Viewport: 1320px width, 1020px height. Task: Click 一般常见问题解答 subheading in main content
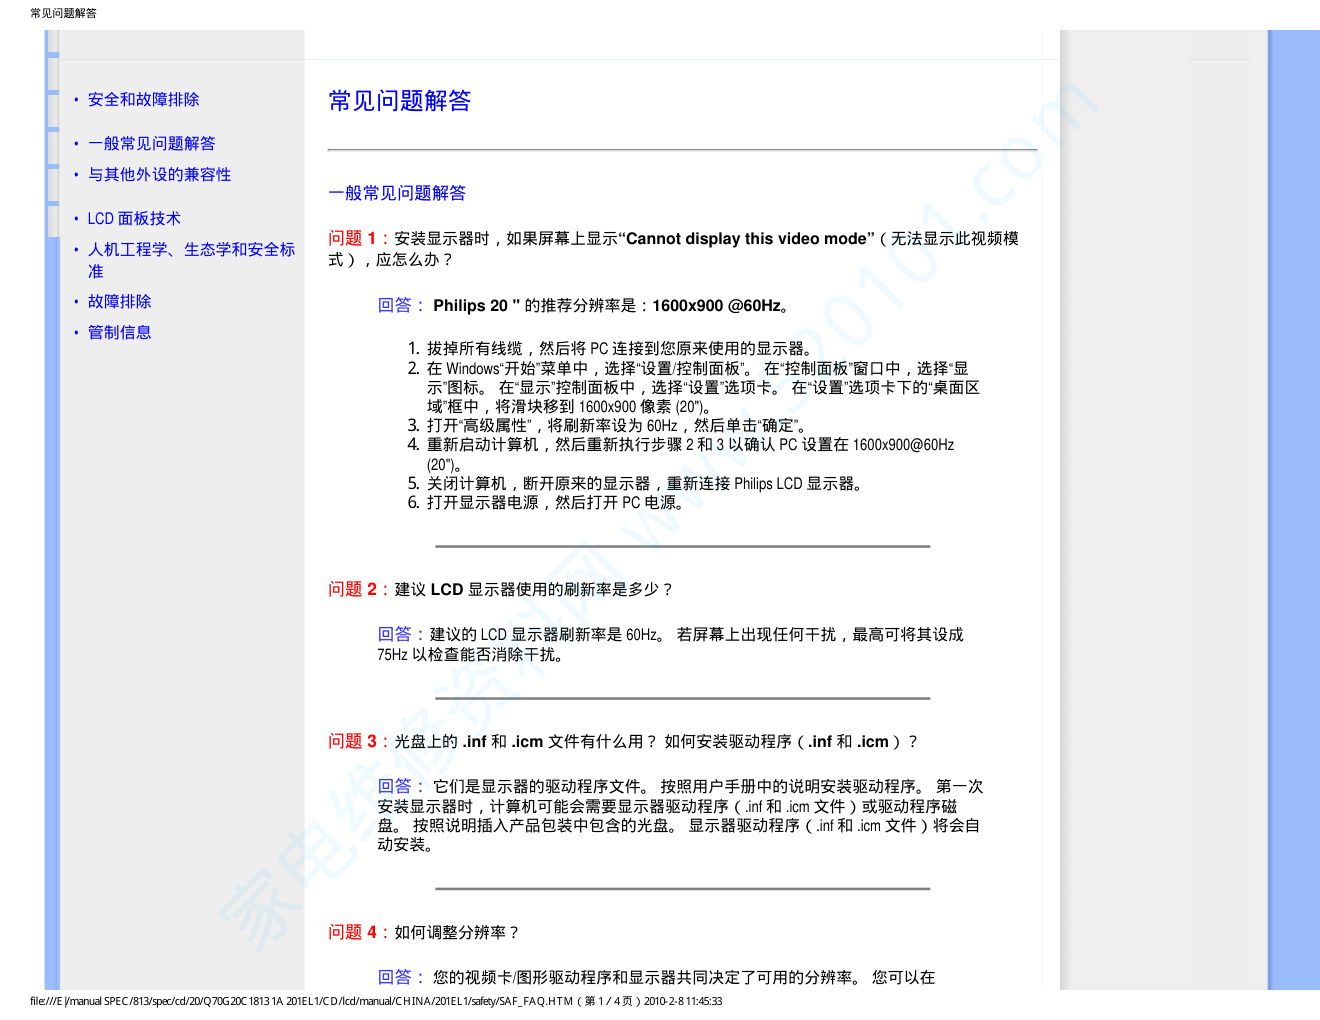(x=397, y=194)
